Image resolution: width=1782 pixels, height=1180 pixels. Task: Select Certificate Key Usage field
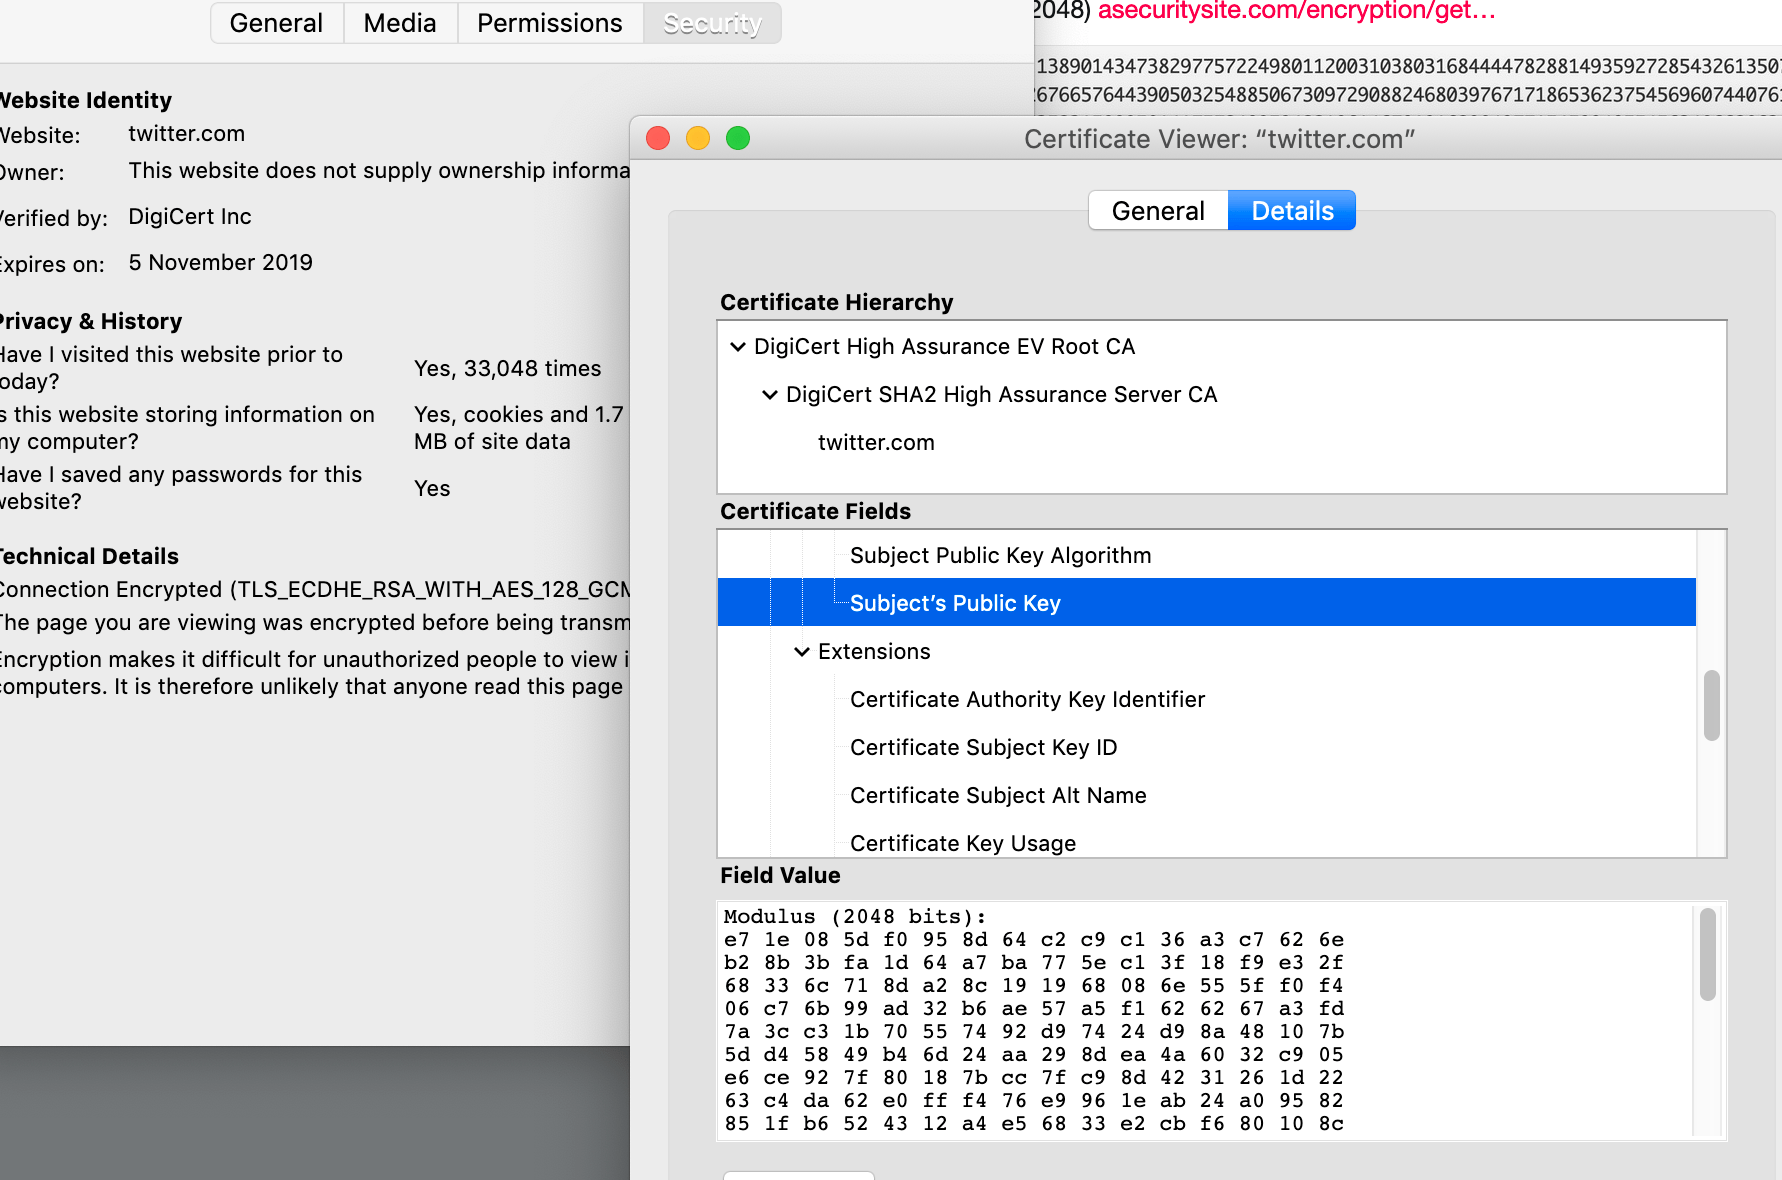pyautogui.click(x=962, y=843)
